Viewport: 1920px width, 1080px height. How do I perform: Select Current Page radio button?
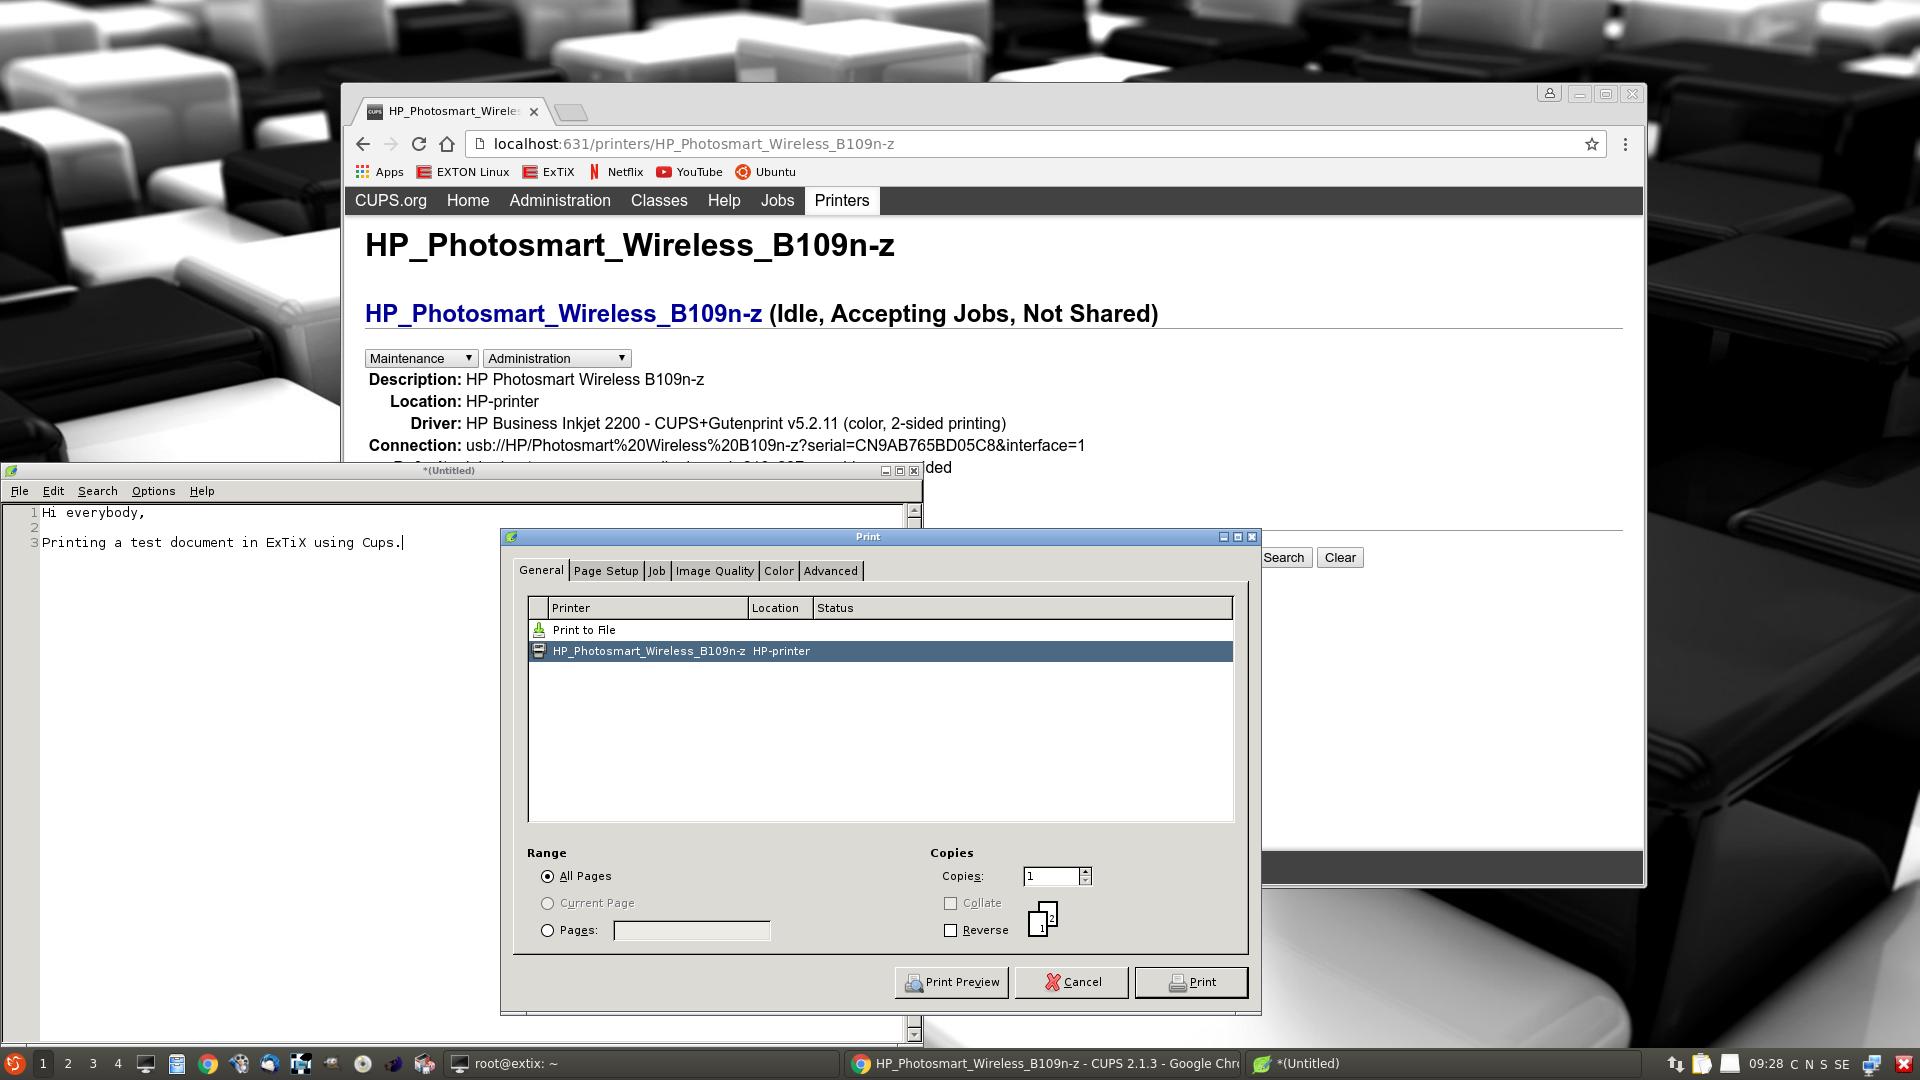point(547,903)
